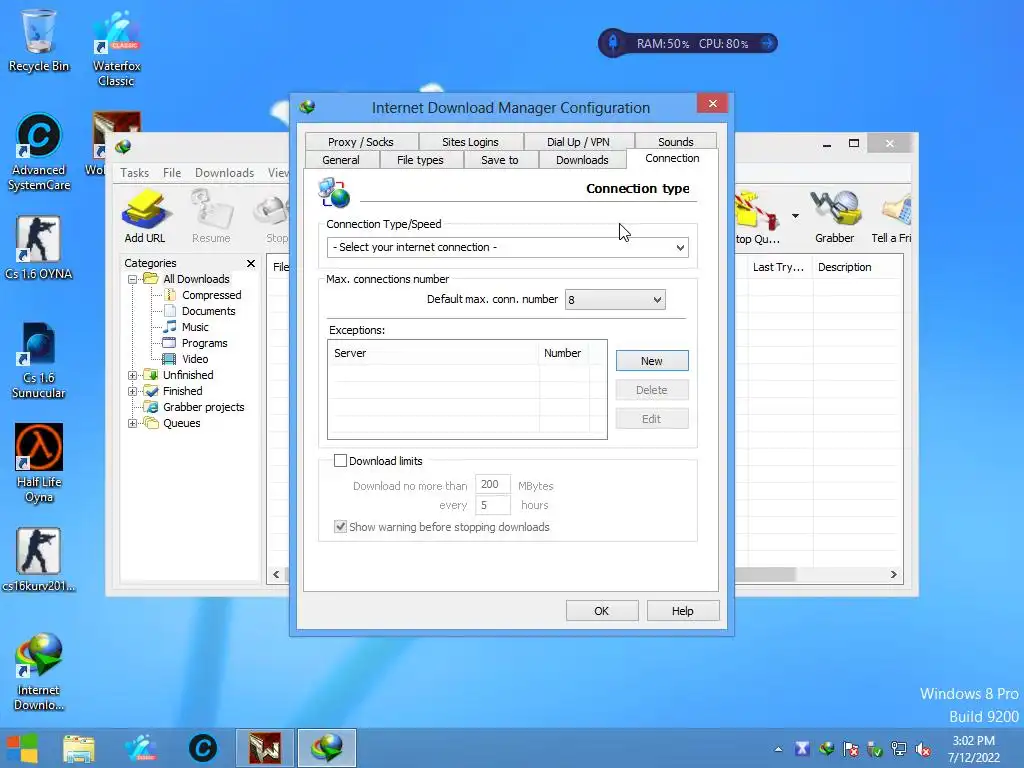
Task: Switch to the Sounds tab
Action: pos(675,142)
